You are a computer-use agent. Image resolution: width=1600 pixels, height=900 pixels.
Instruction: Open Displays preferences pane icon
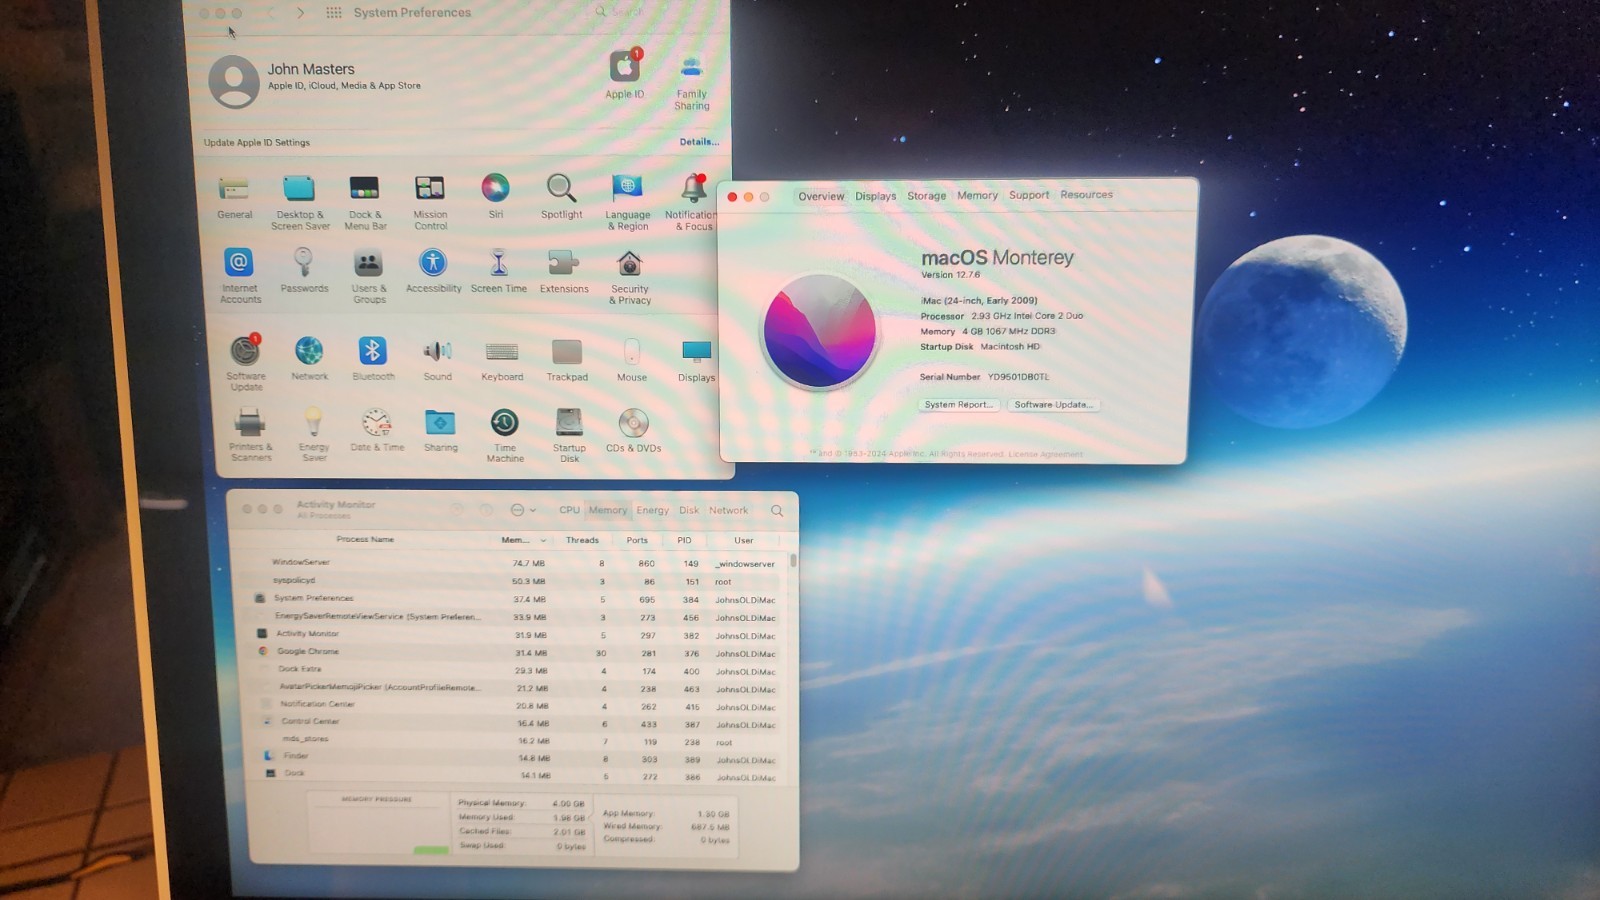(x=696, y=352)
